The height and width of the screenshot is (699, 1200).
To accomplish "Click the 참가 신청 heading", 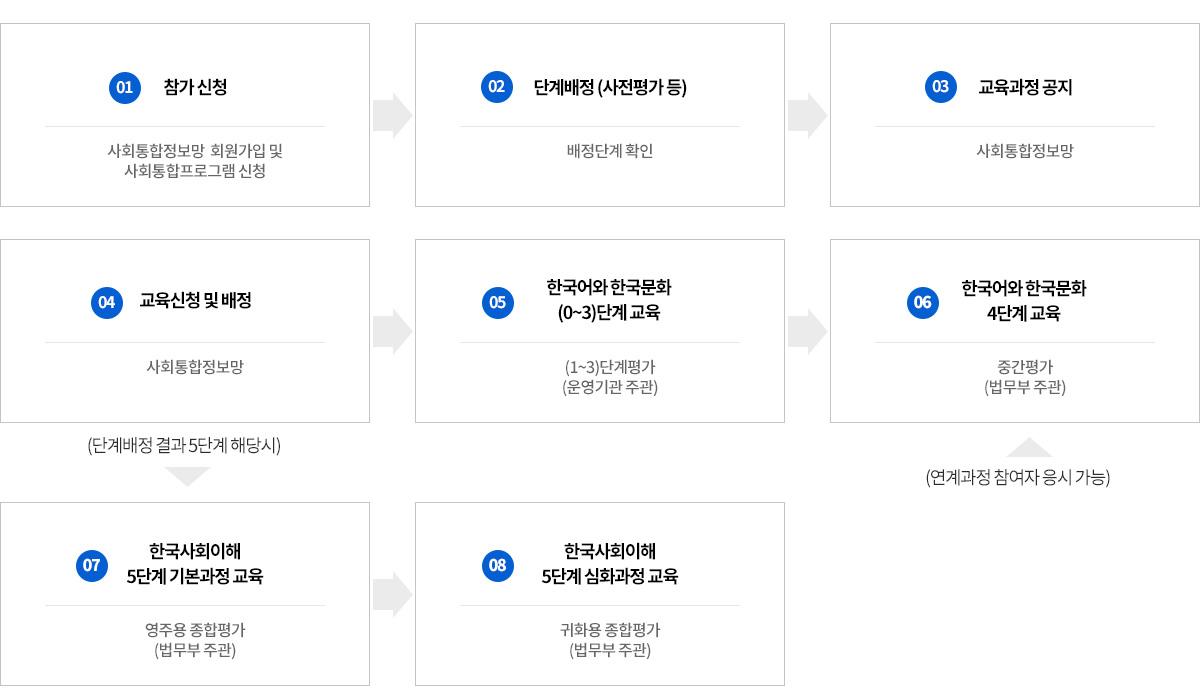I will coord(195,88).
